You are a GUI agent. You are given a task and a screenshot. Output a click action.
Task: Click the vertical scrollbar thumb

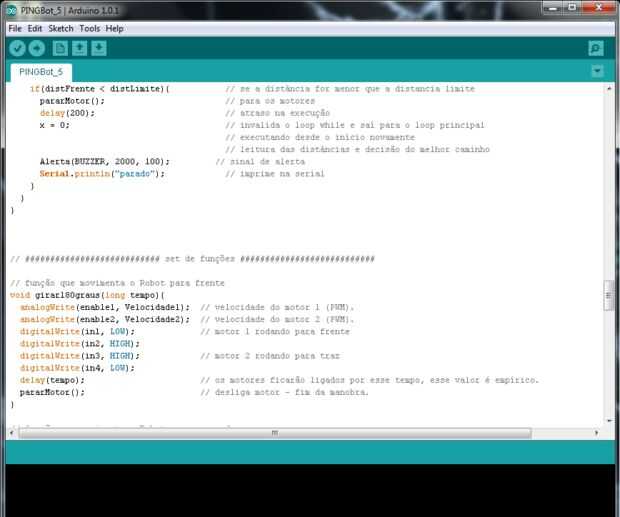click(x=609, y=296)
